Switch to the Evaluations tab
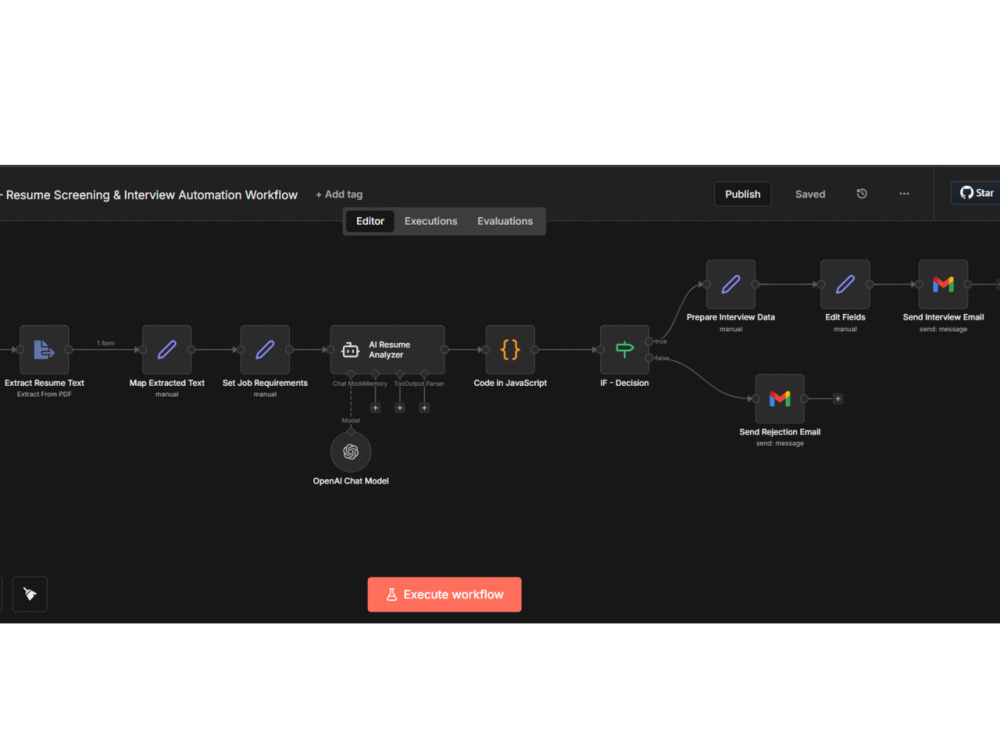 pyautogui.click(x=504, y=221)
